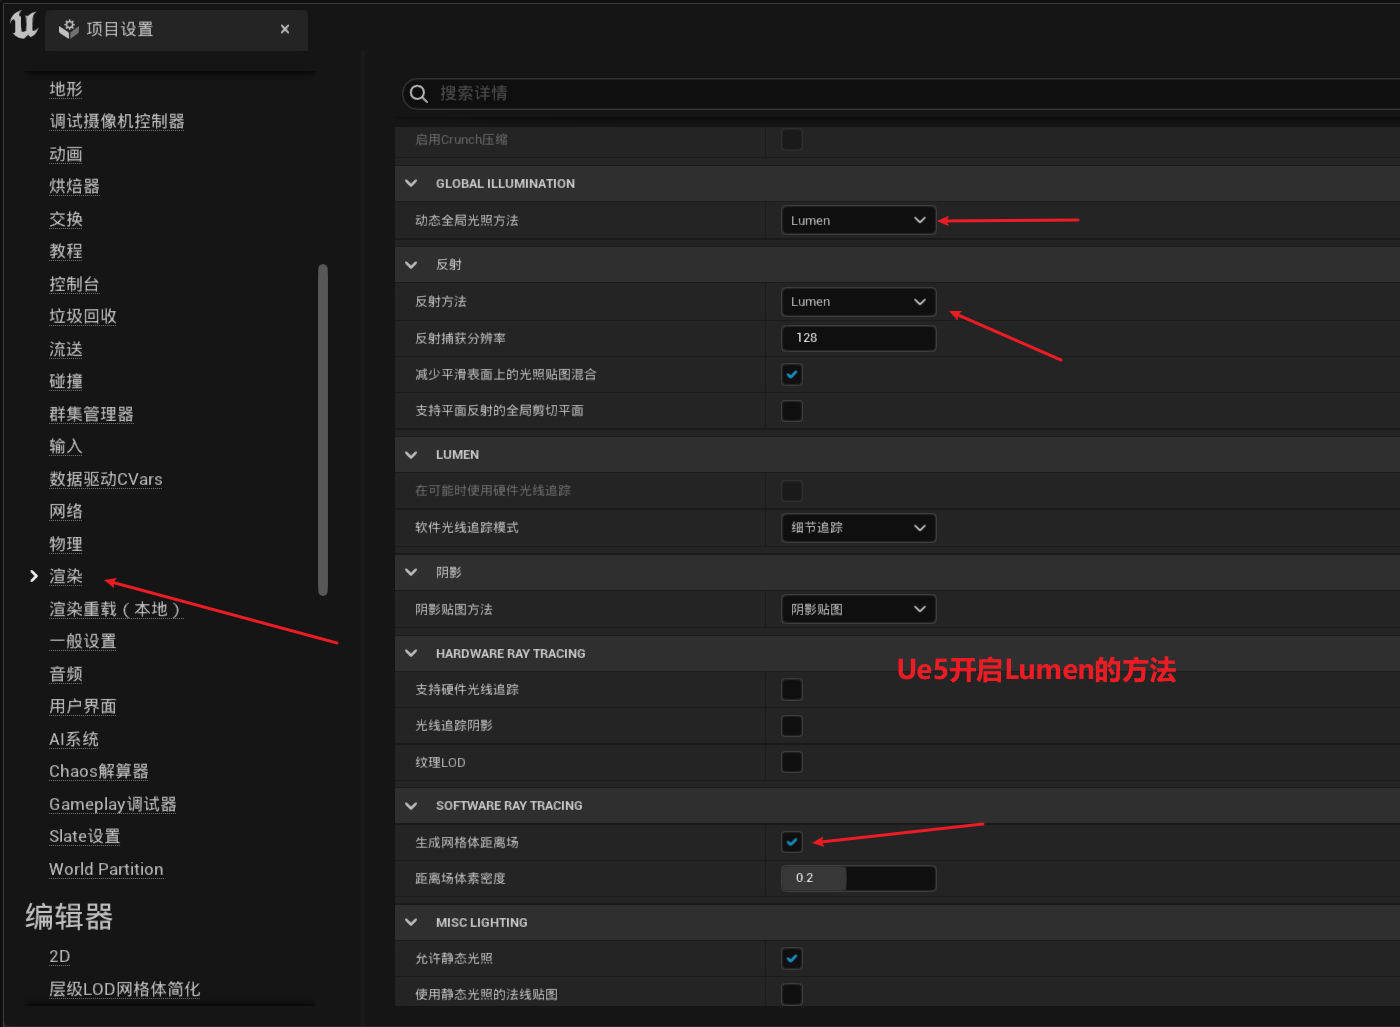
Task: Click the 反射捕获分辨率 input field
Action: click(x=858, y=338)
